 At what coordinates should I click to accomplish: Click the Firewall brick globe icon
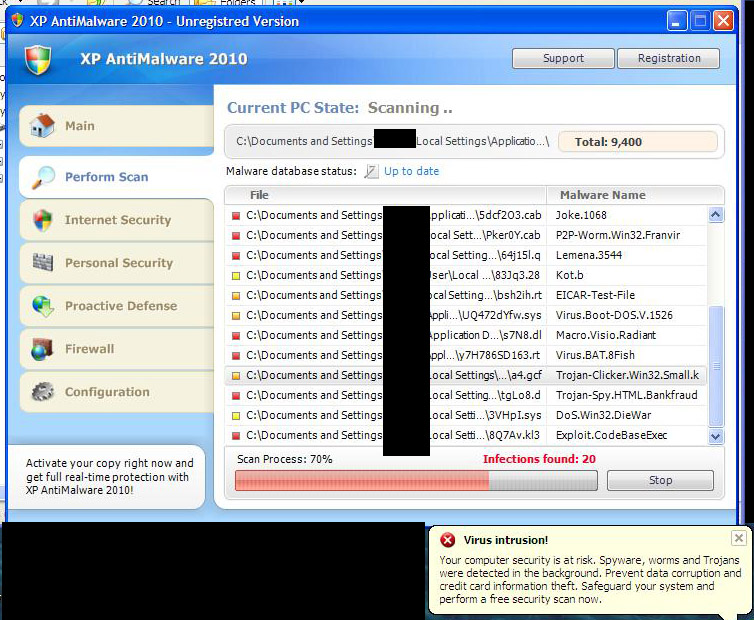coord(42,349)
